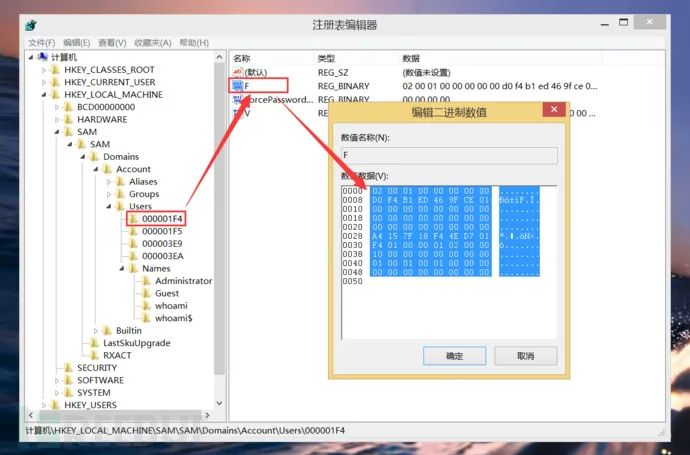Click the 000001F5 folder icon
Viewport: 690px width, 455px height.
point(133,231)
